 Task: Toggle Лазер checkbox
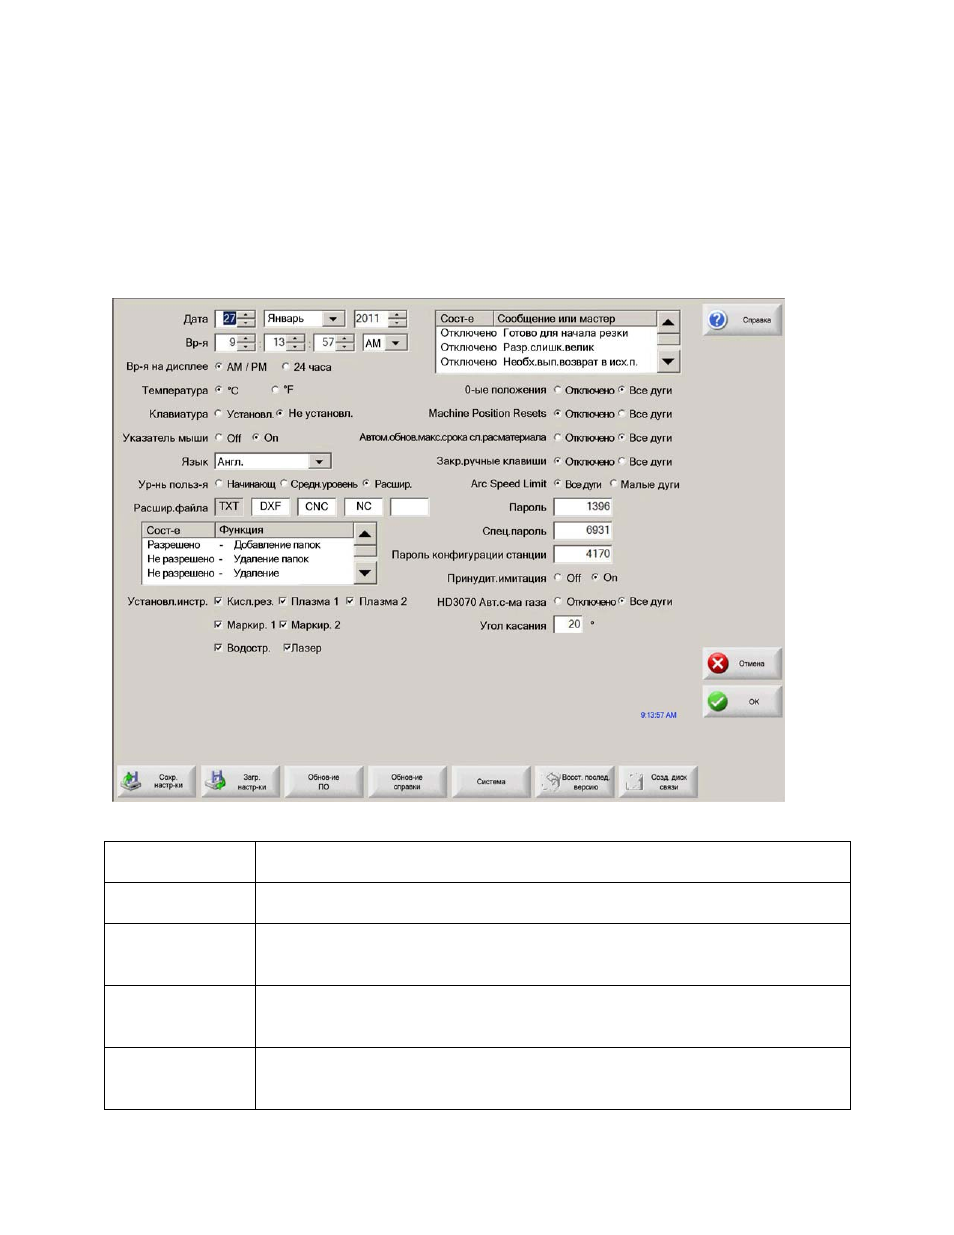287,648
